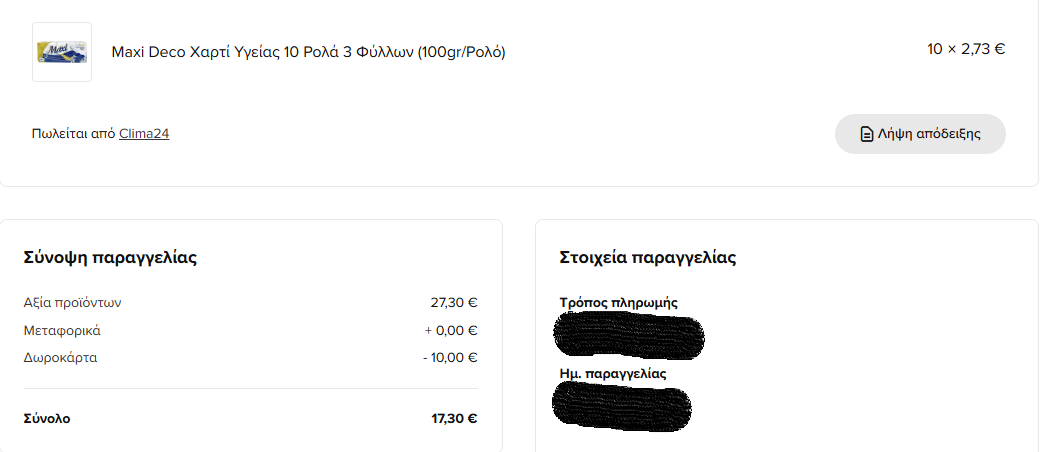
Task: Click the - 10,00 € gift card discount
Action: 450,358
